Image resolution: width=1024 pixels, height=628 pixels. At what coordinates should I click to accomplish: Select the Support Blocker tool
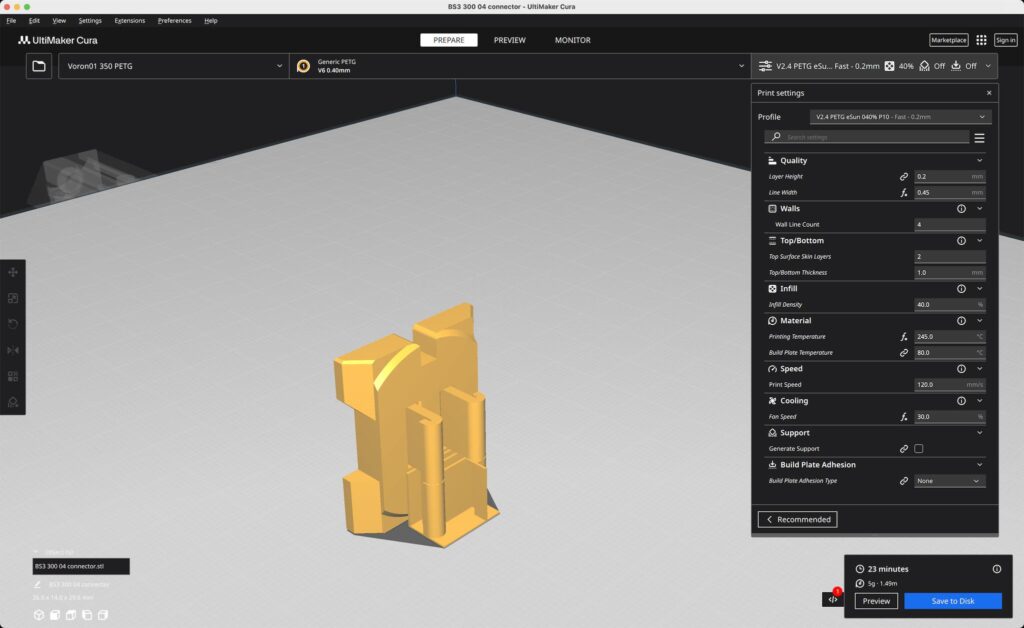[13, 402]
